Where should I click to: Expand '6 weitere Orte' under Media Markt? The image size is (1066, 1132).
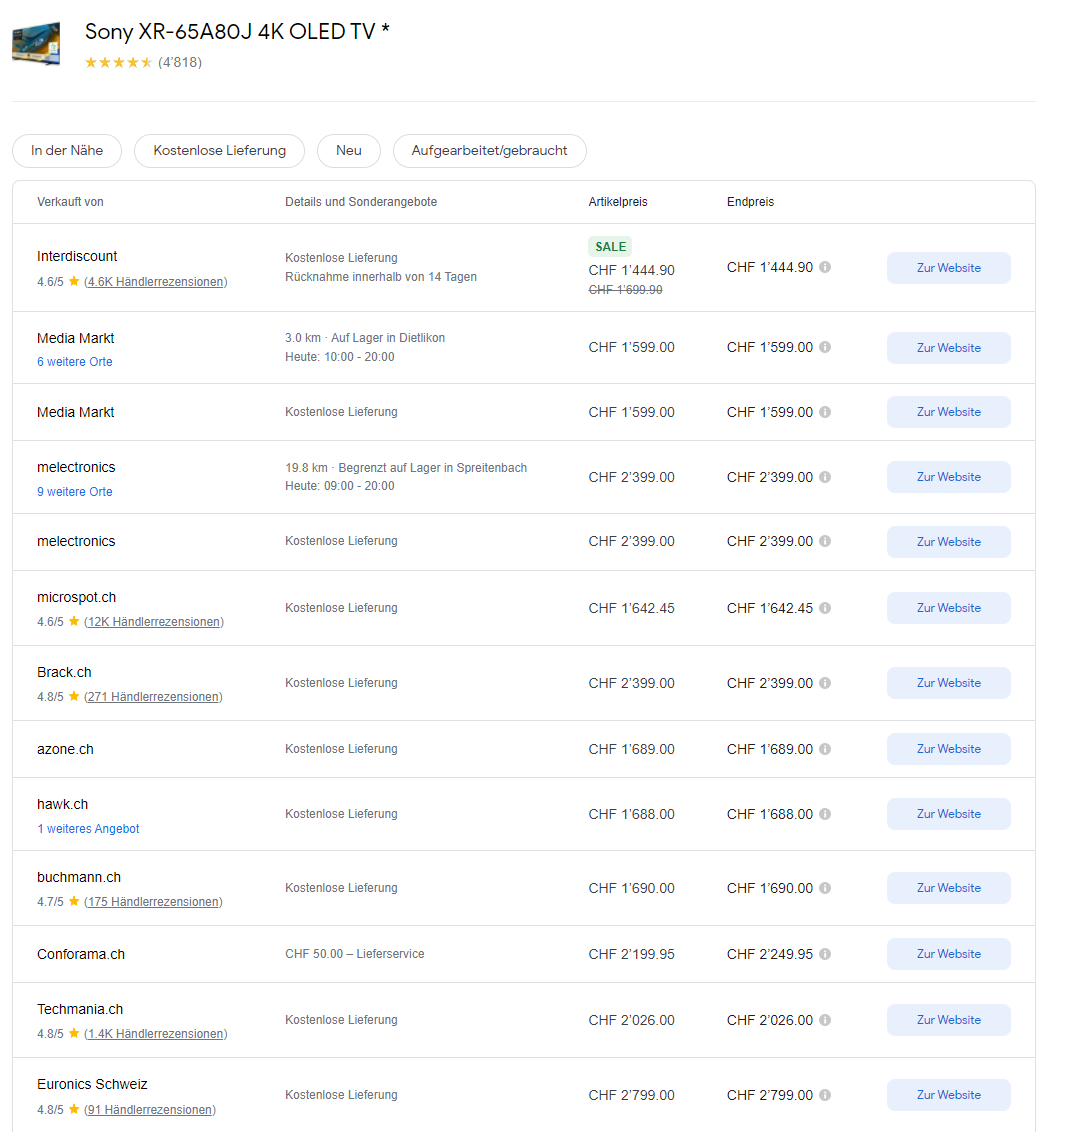coord(75,362)
